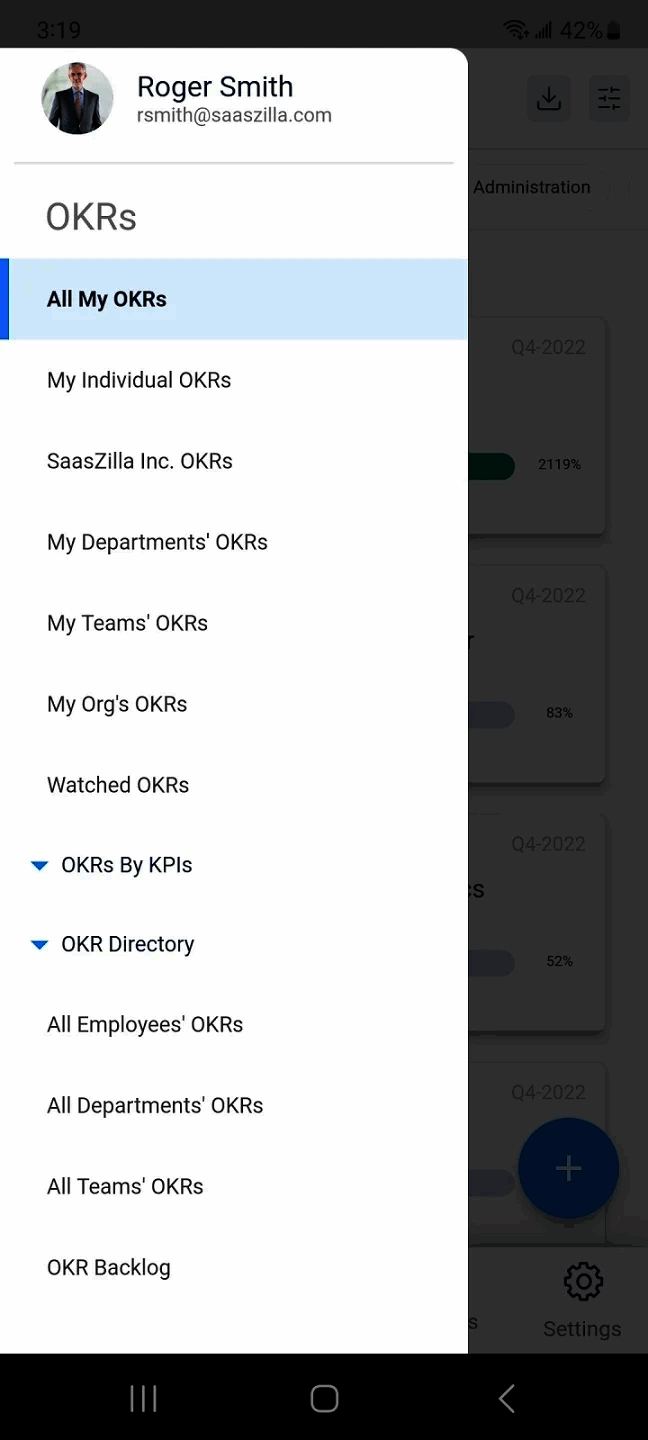Viewport: 648px width, 1440px height.
Task: Tap the download icon in the header
Action: (x=548, y=99)
